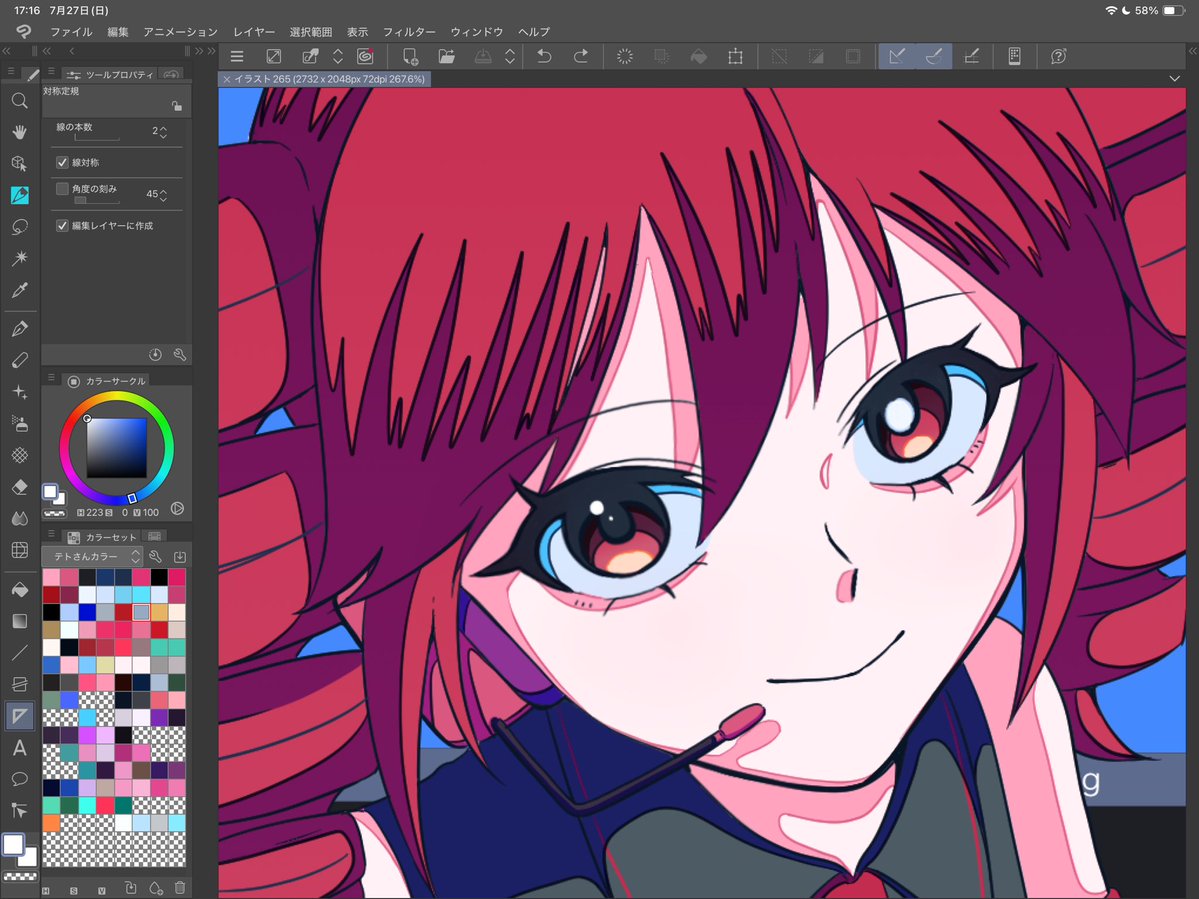The height and width of the screenshot is (899, 1199).
Task: Click the Scale/Rotate transform icon
Action: tap(736, 56)
